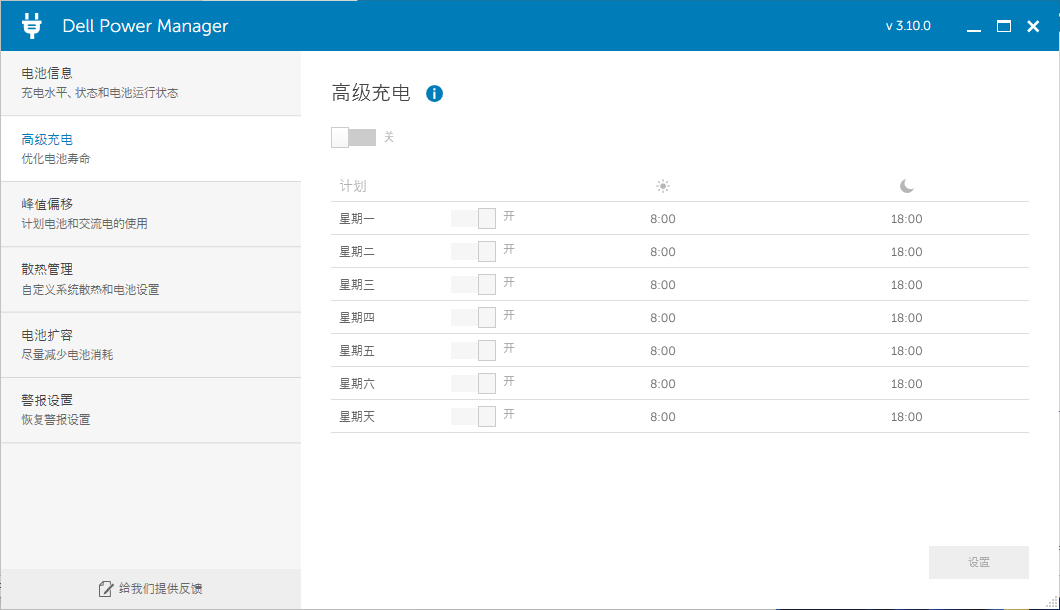Click 星期六 start time 8:00

662,384
